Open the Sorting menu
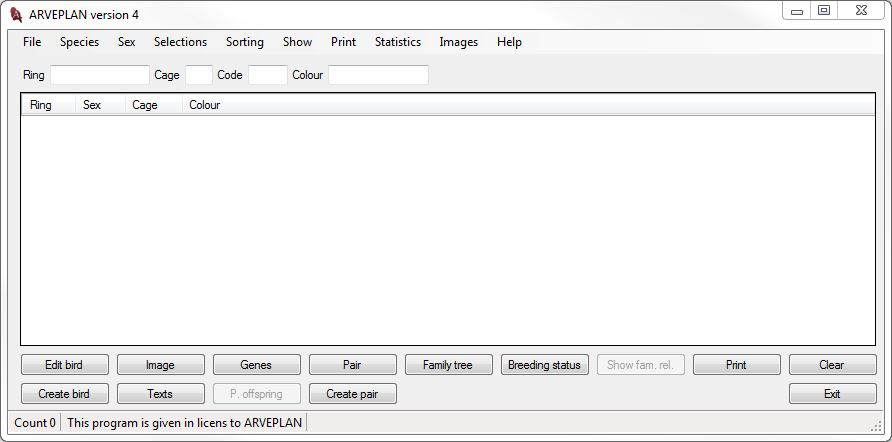Image resolution: width=892 pixels, height=442 pixels. (245, 42)
